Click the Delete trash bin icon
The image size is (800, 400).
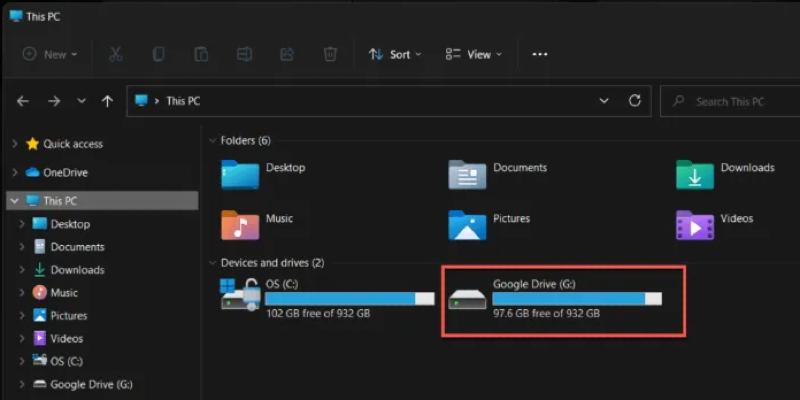pyautogui.click(x=330, y=54)
